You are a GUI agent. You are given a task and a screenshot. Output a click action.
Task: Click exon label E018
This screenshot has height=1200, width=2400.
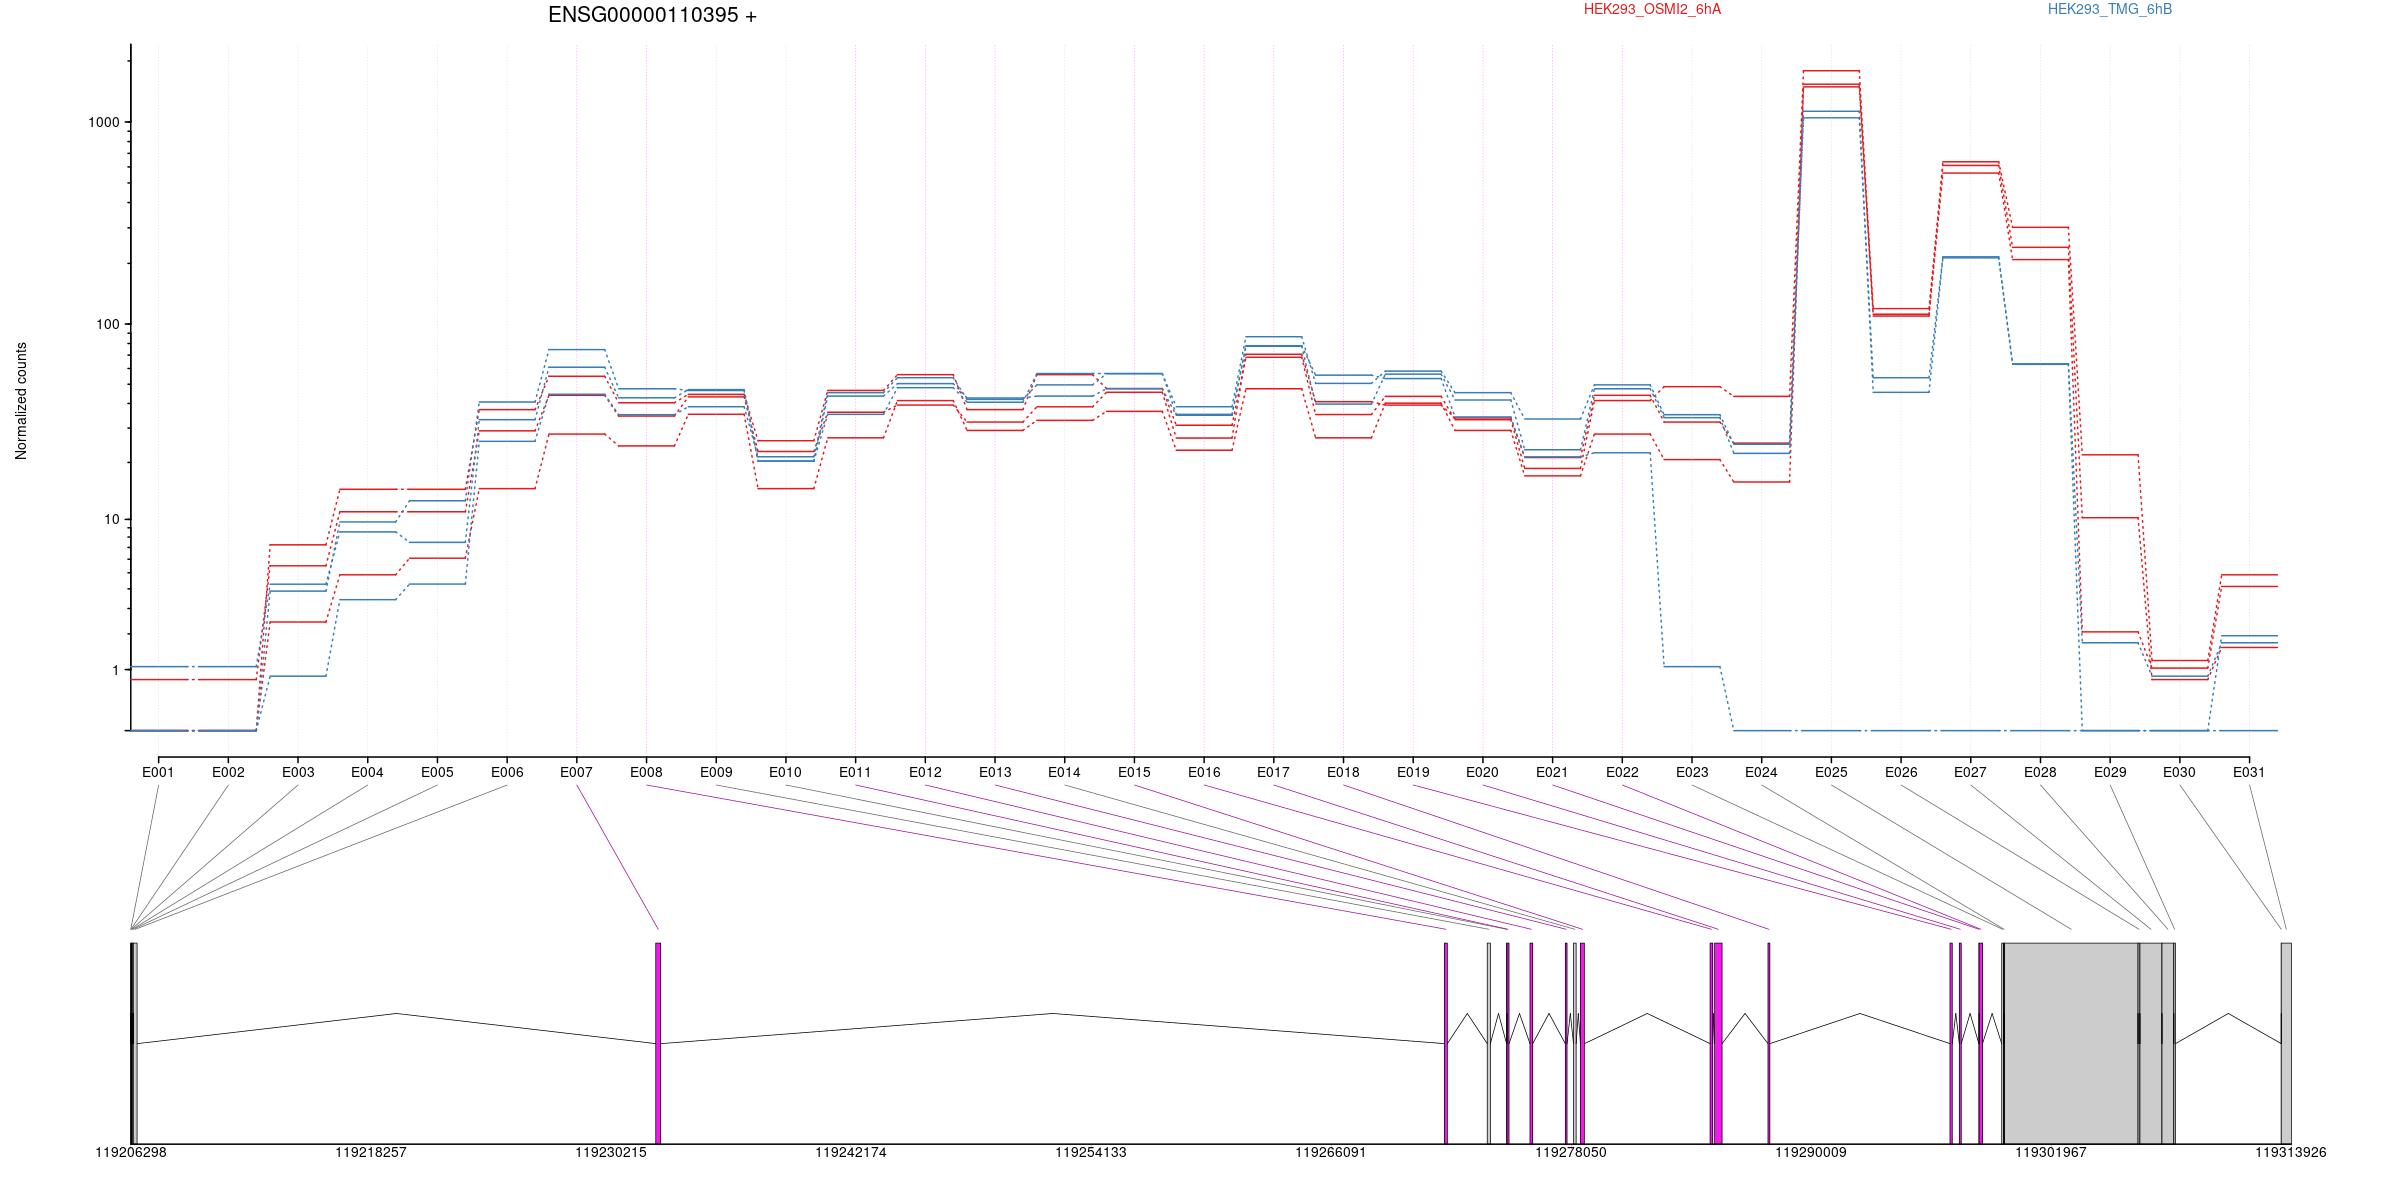(x=1343, y=772)
